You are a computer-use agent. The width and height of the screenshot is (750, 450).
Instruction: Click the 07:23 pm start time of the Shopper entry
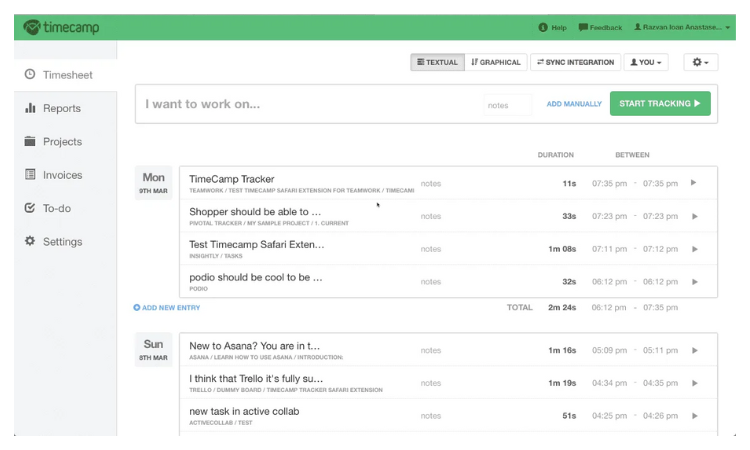[x=609, y=217]
